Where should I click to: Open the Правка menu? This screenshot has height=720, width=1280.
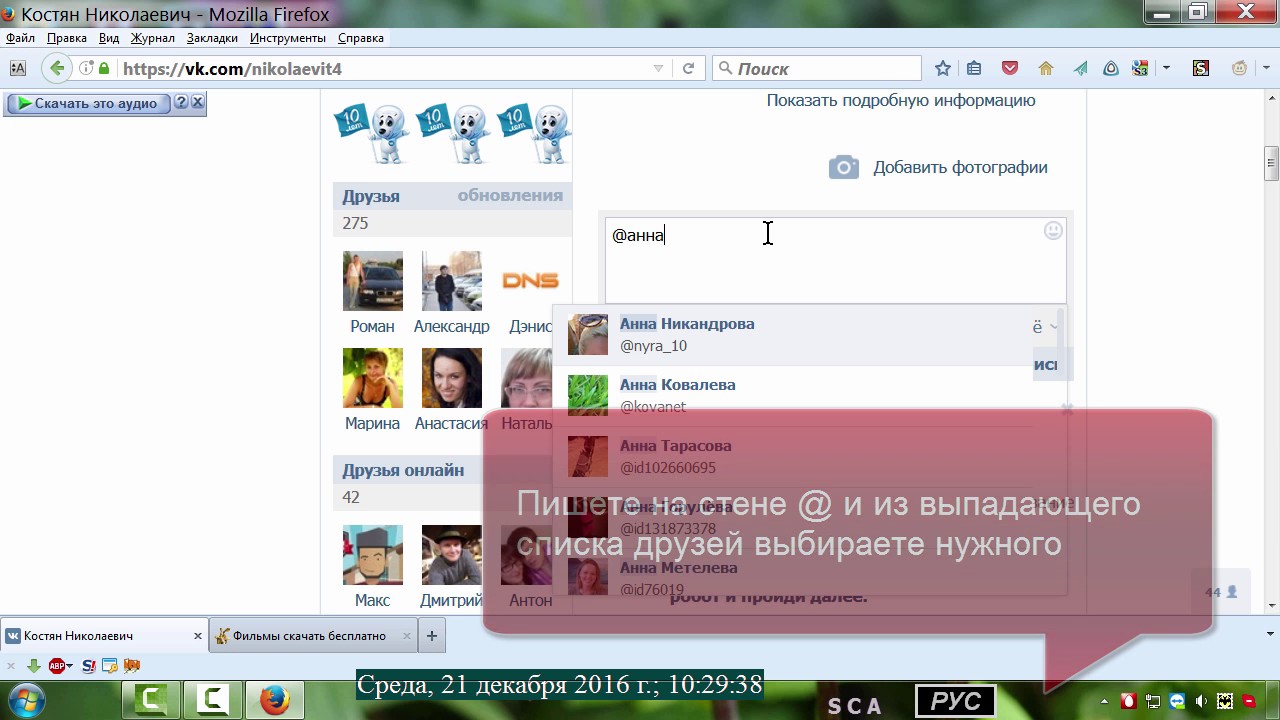[67, 38]
